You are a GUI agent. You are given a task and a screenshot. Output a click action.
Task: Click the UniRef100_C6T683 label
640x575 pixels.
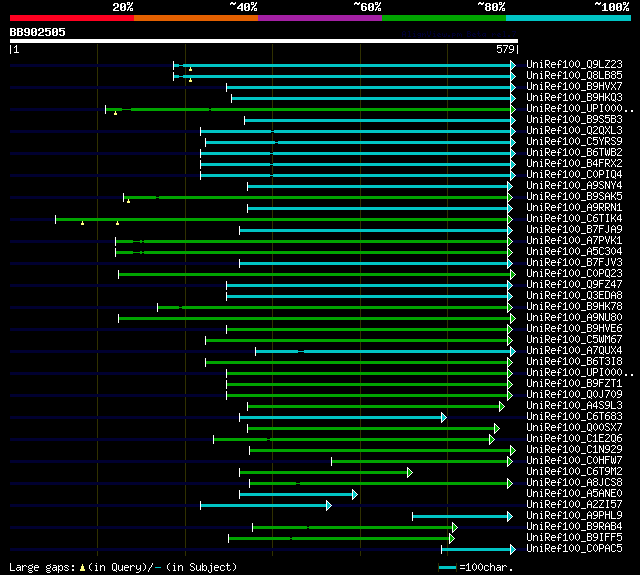[574, 417]
